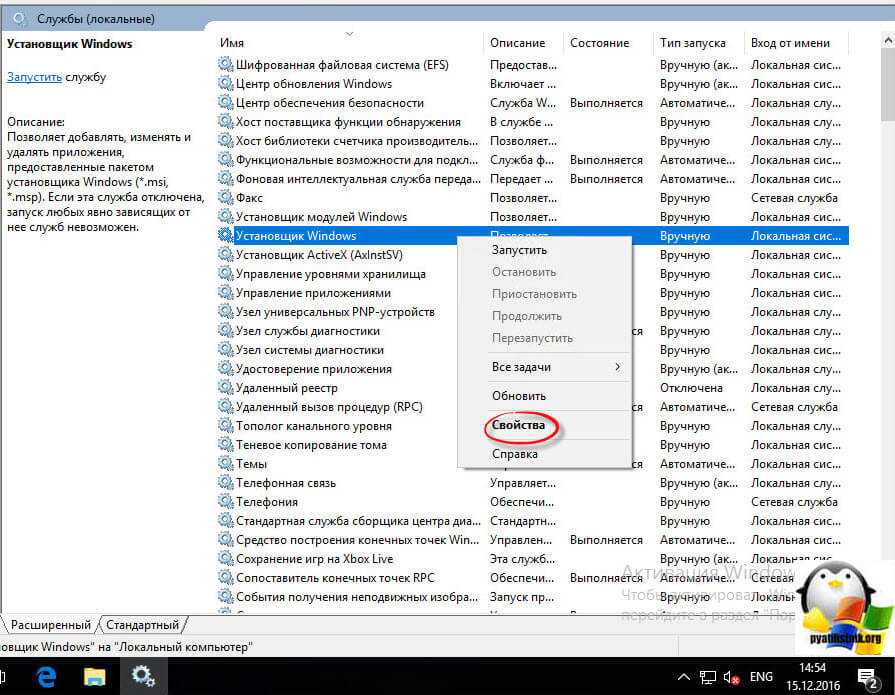Select the gear icon for Удаленный реестр

coord(225,388)
